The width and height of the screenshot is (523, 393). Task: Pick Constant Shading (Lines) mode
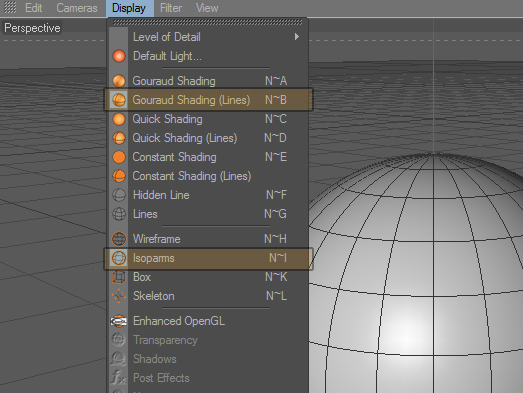207,176
